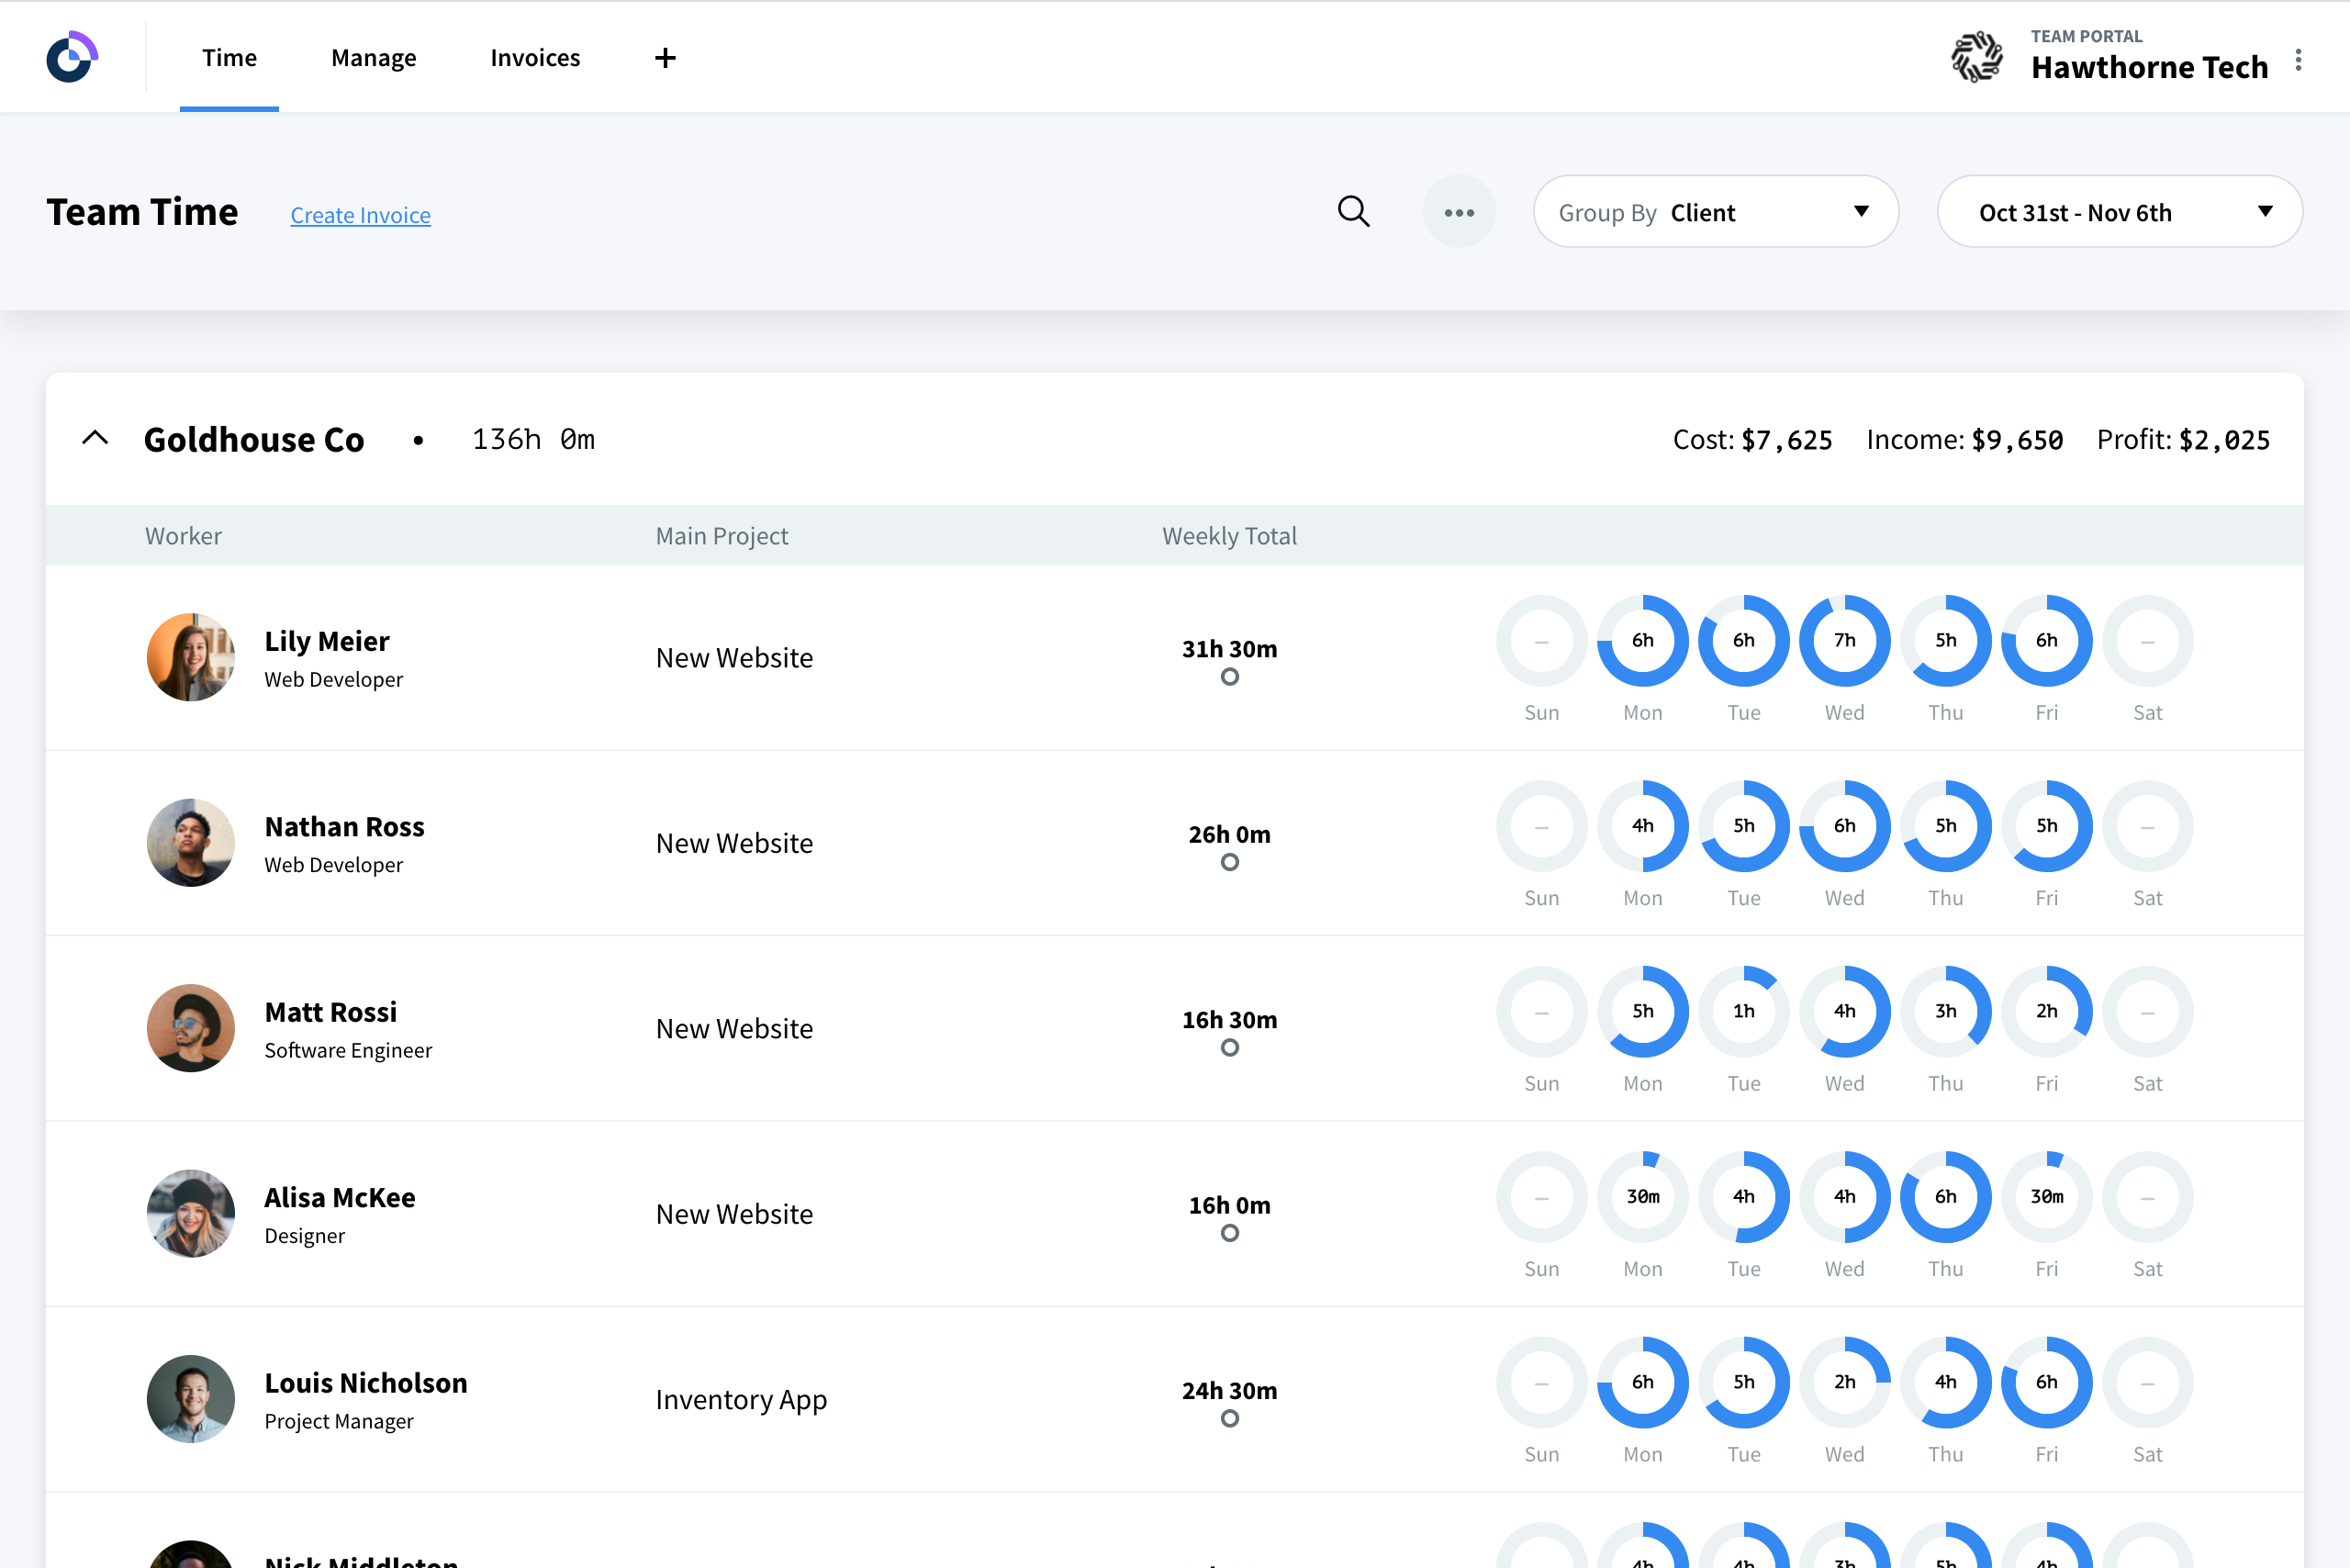Select the Lily Meier worker name
The height and width of the screenshot is (1568, 2350).
(x=327, y=641)
